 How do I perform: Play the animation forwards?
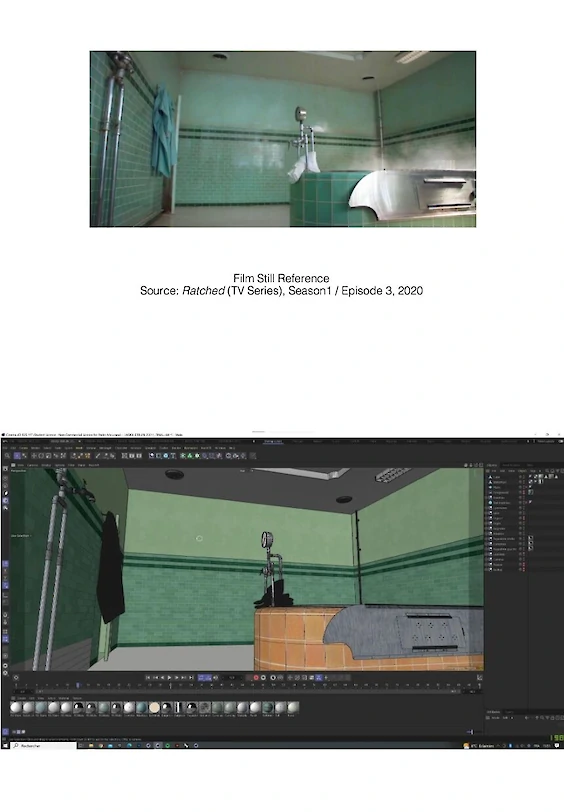point(169,677)
